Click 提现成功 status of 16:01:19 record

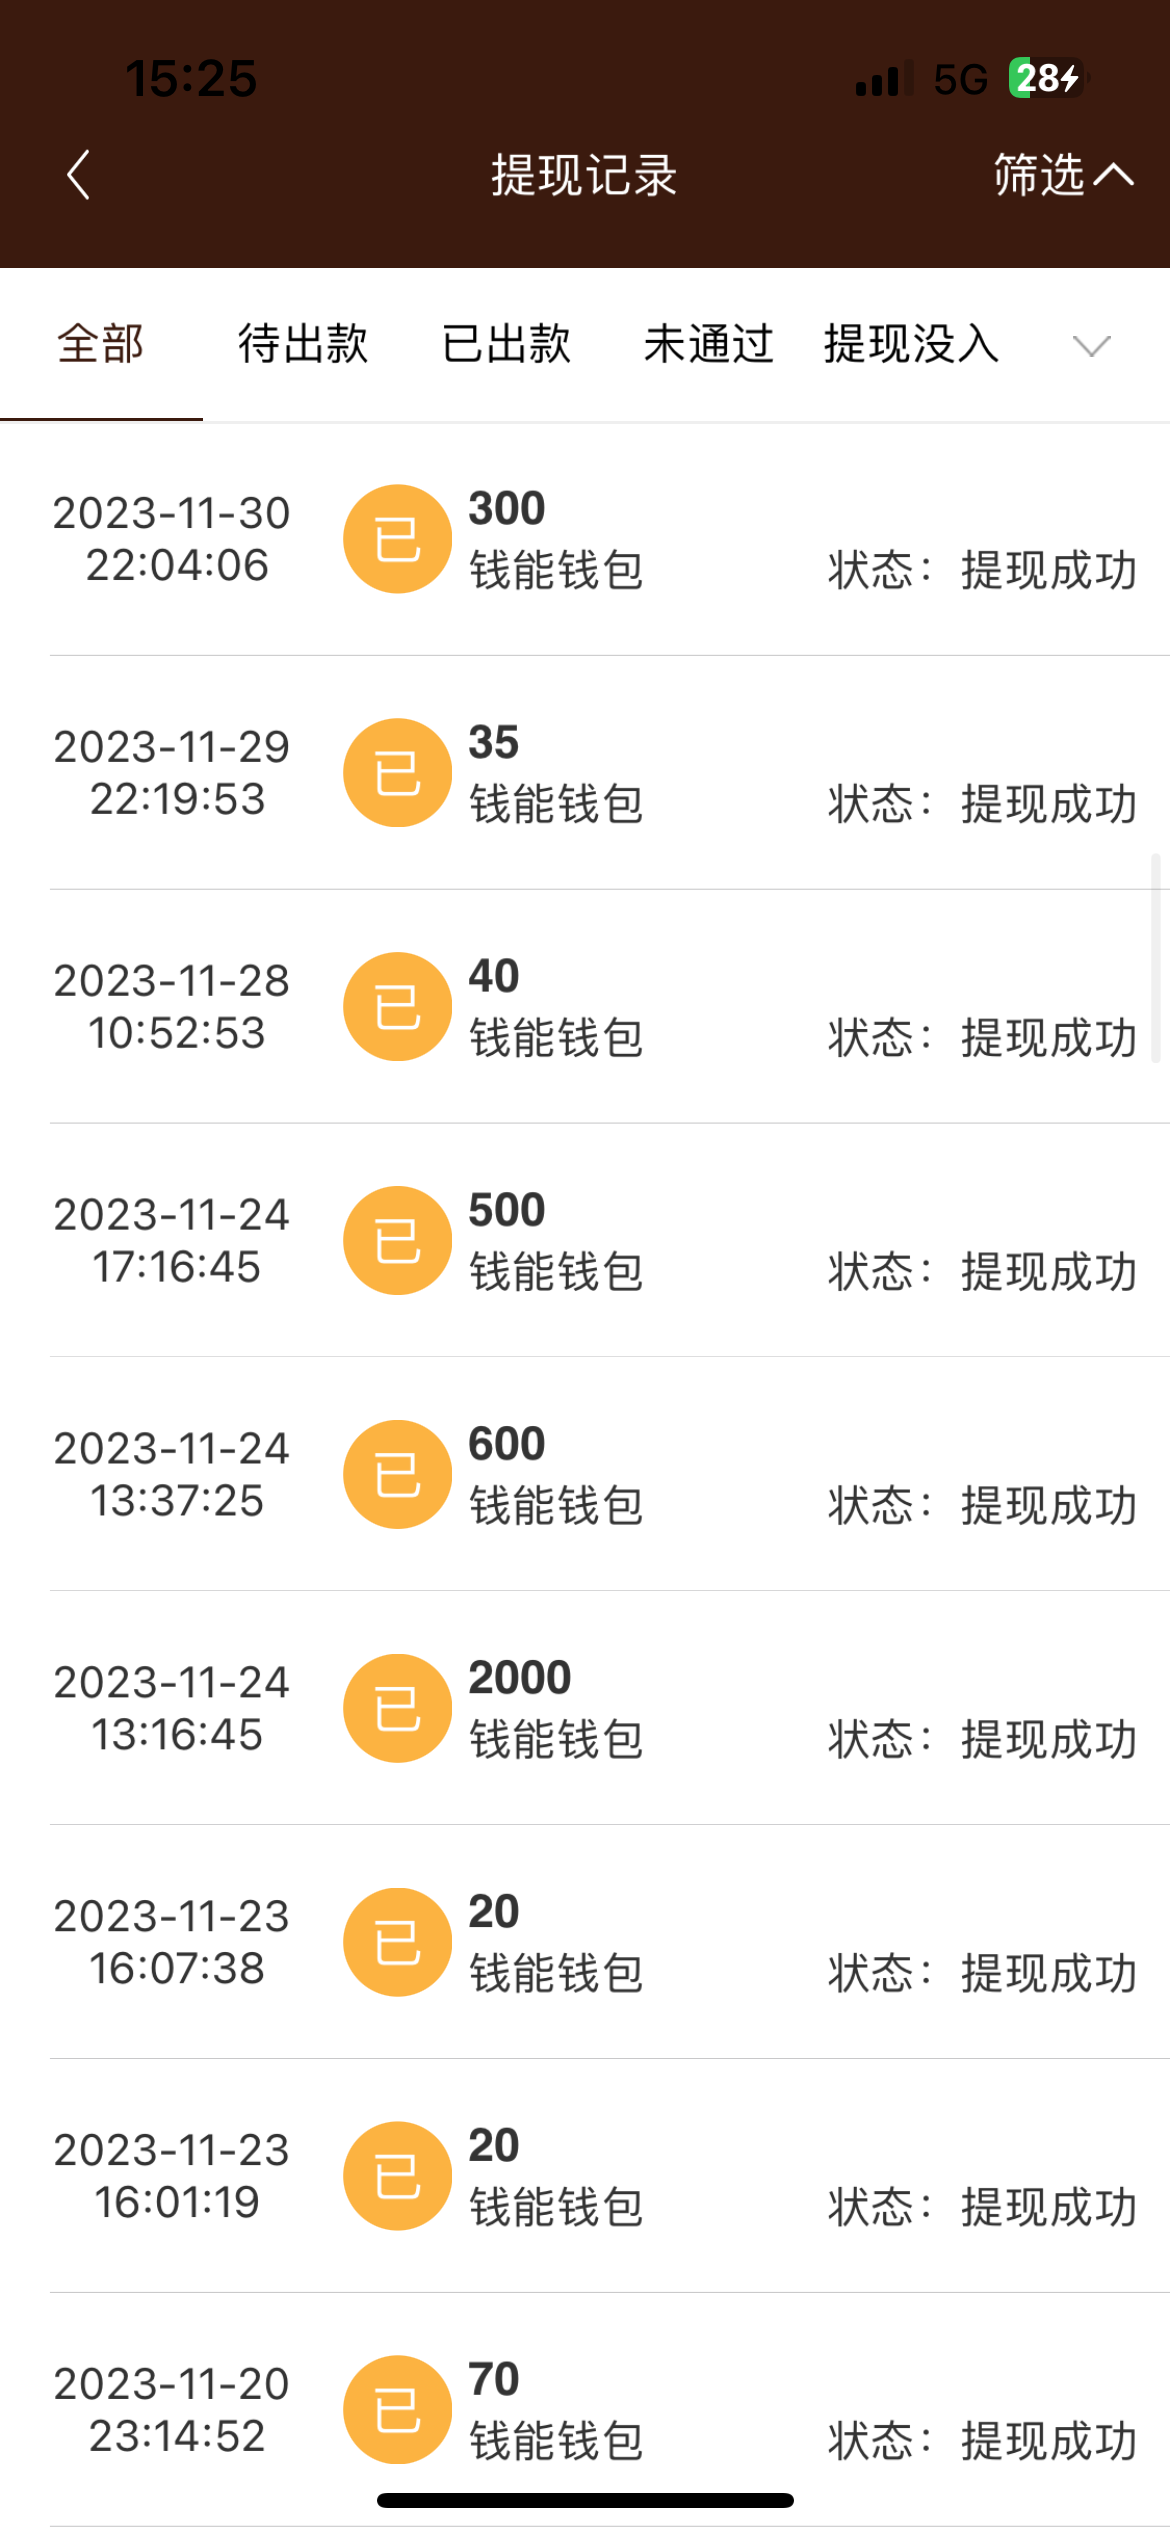(x=1048, y=2207)
